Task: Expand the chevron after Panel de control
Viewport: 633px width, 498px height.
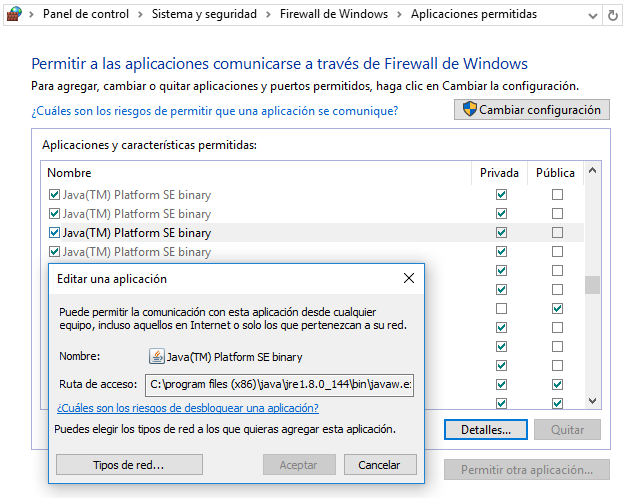Action: (141, 15)
